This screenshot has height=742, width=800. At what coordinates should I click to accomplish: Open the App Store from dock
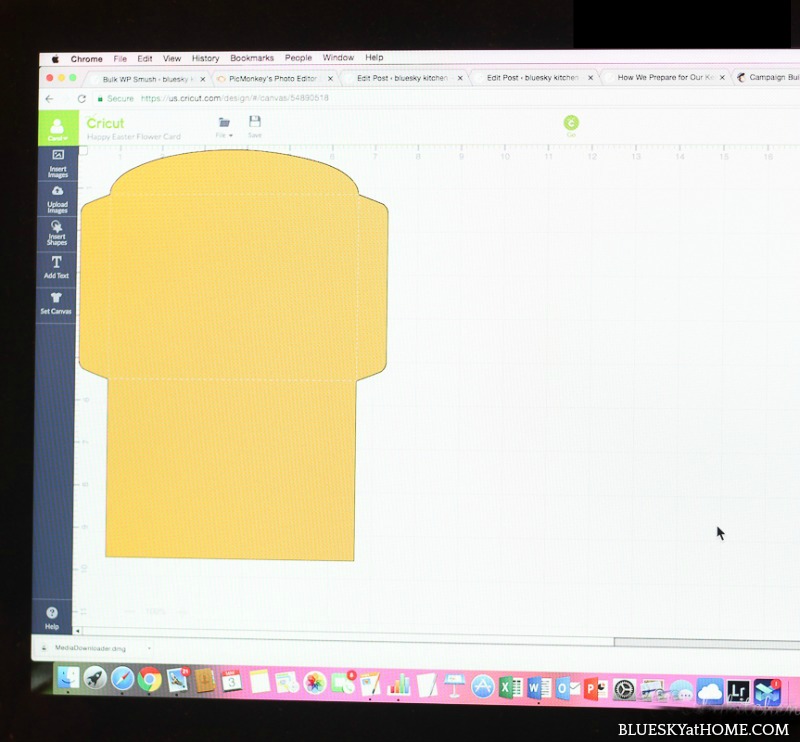click(482, 686)
